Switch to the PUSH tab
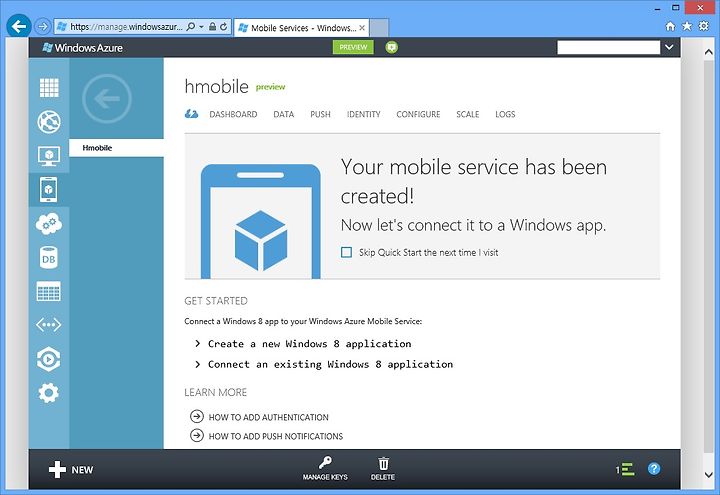720x495 pixels. pos(321,114)
